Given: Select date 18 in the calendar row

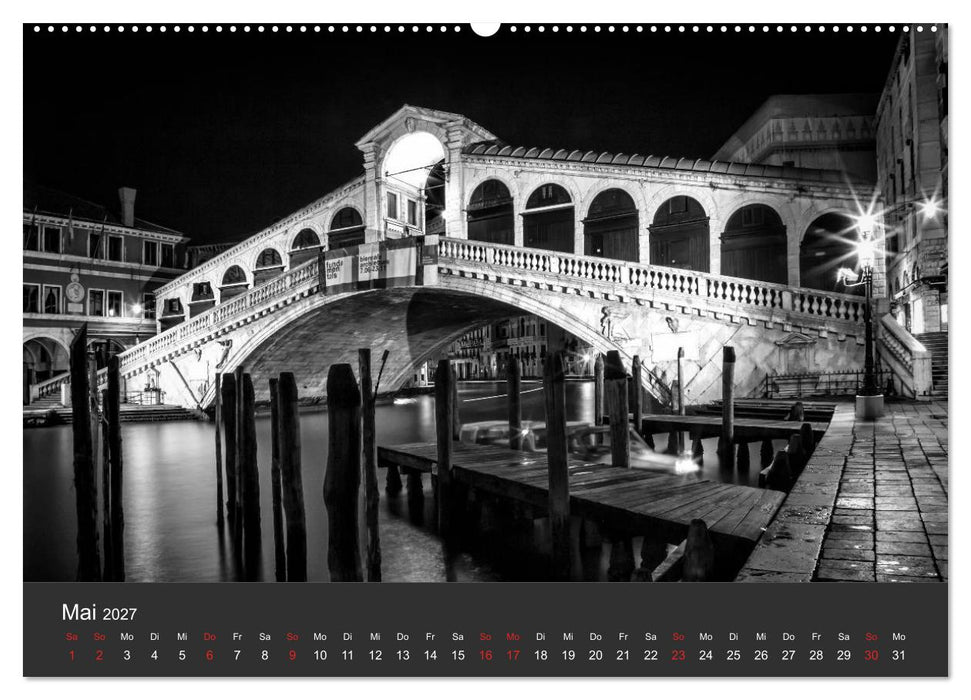Looking at the screenshot, I should pyautogui.click(x=541, y=655).
